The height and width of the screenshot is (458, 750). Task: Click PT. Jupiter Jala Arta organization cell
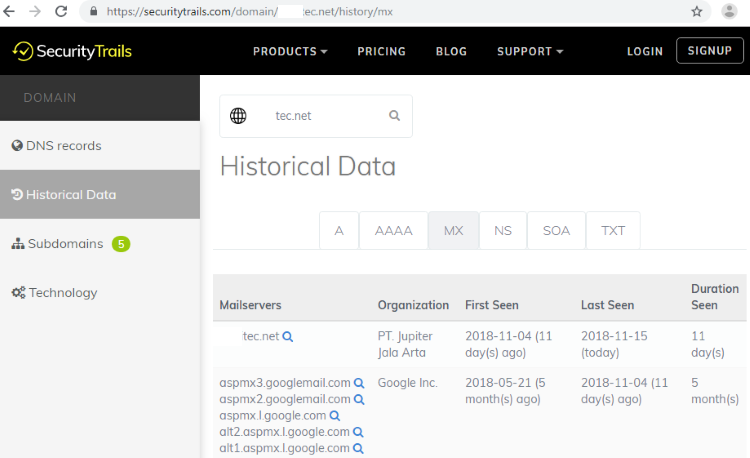(405, 344)
